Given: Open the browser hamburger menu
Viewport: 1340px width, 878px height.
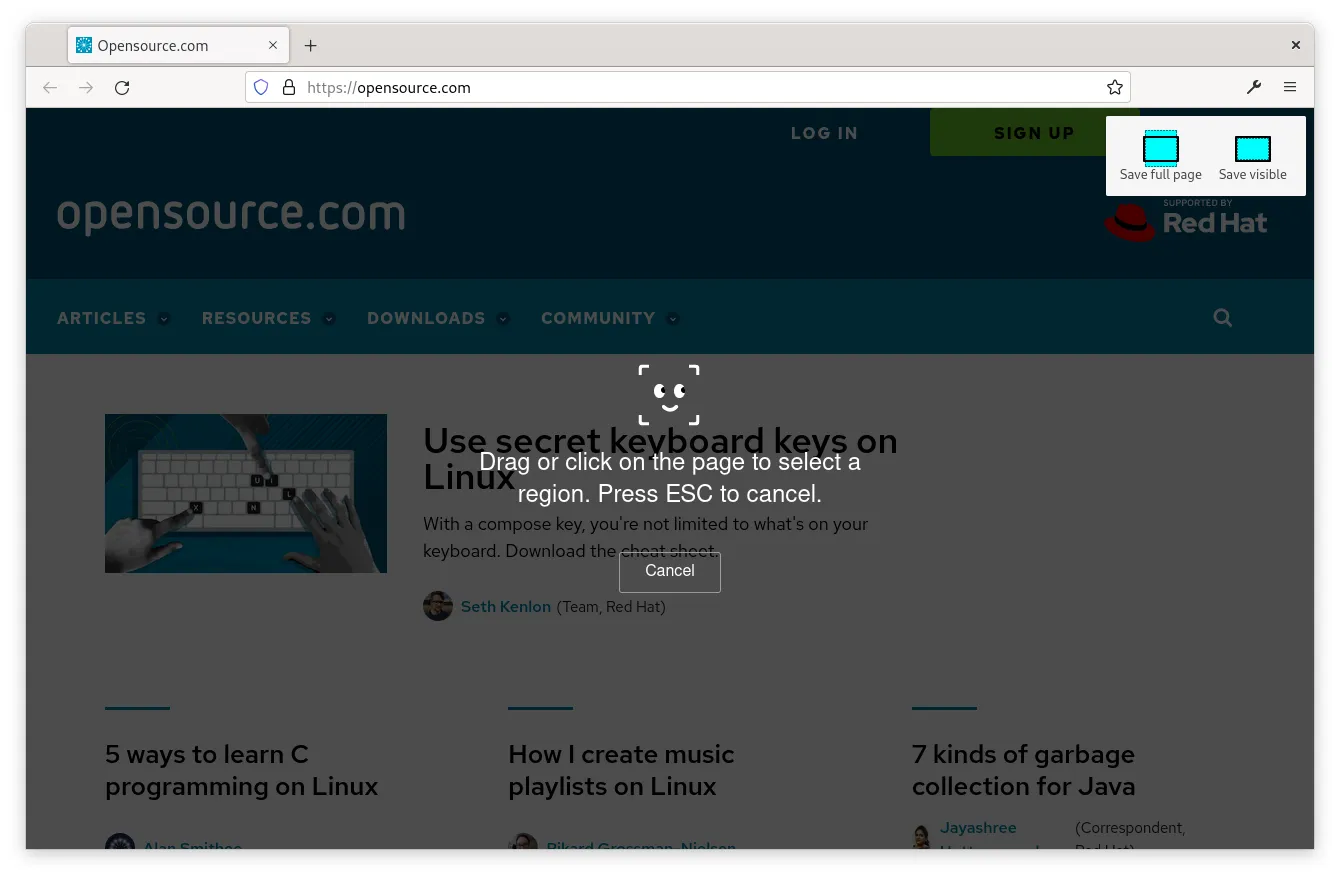Looking at the screenshot, I should tap(1290, 87).
